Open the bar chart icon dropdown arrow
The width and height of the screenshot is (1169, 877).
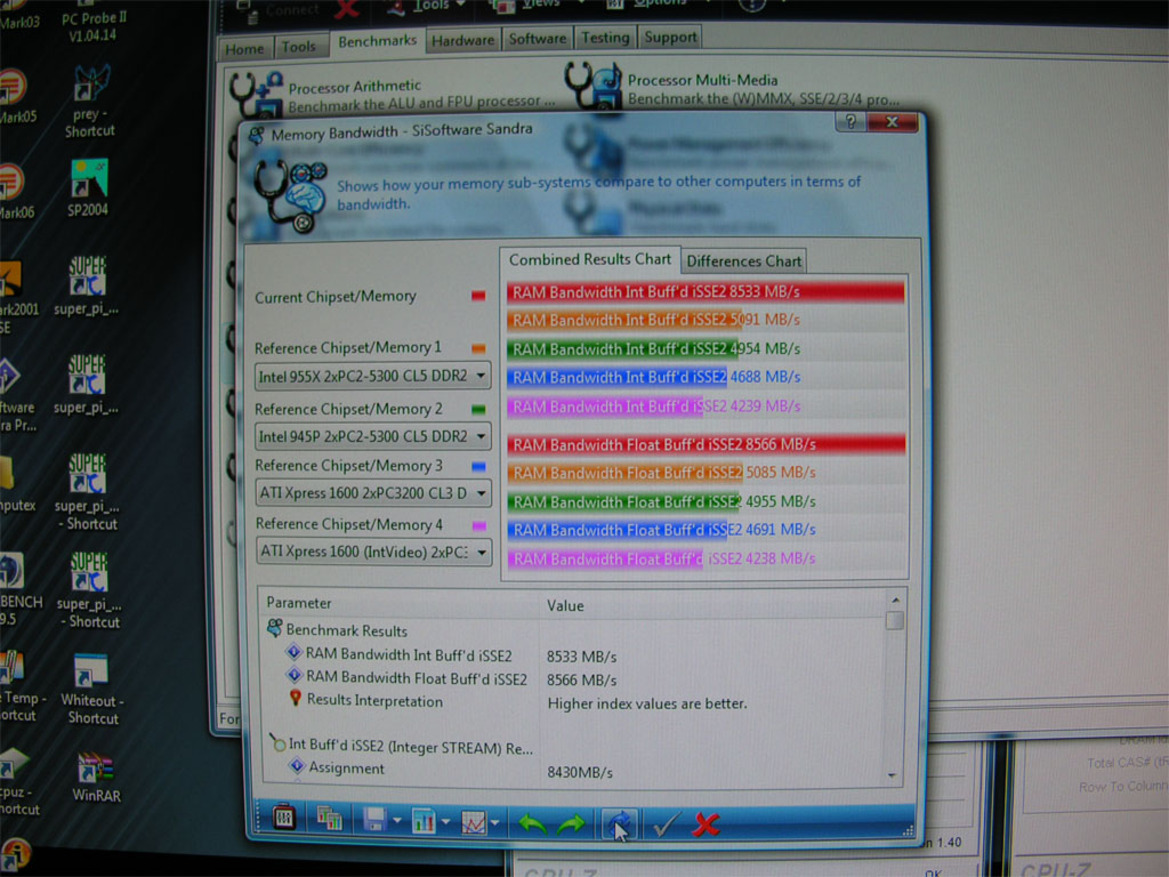click(446, 822)
